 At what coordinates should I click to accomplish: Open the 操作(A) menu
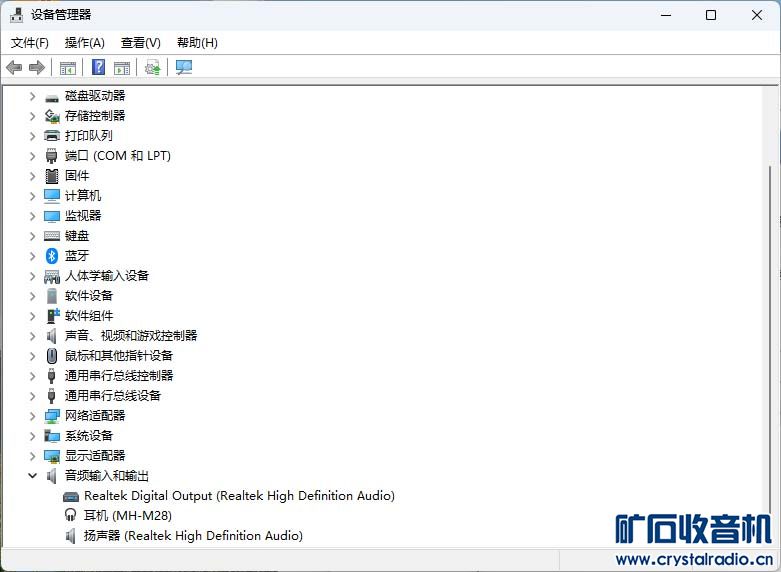85,43
